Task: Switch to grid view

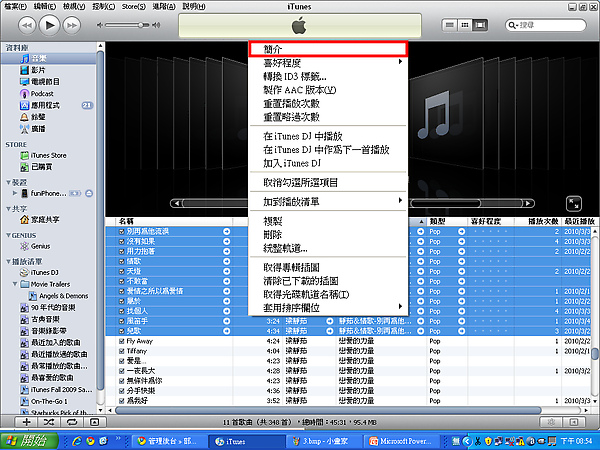Action: pos(465,25)
